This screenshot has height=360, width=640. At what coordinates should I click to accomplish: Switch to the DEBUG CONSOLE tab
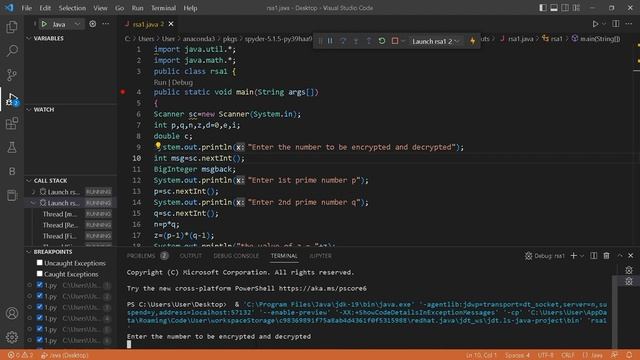[x=236, y=256]
